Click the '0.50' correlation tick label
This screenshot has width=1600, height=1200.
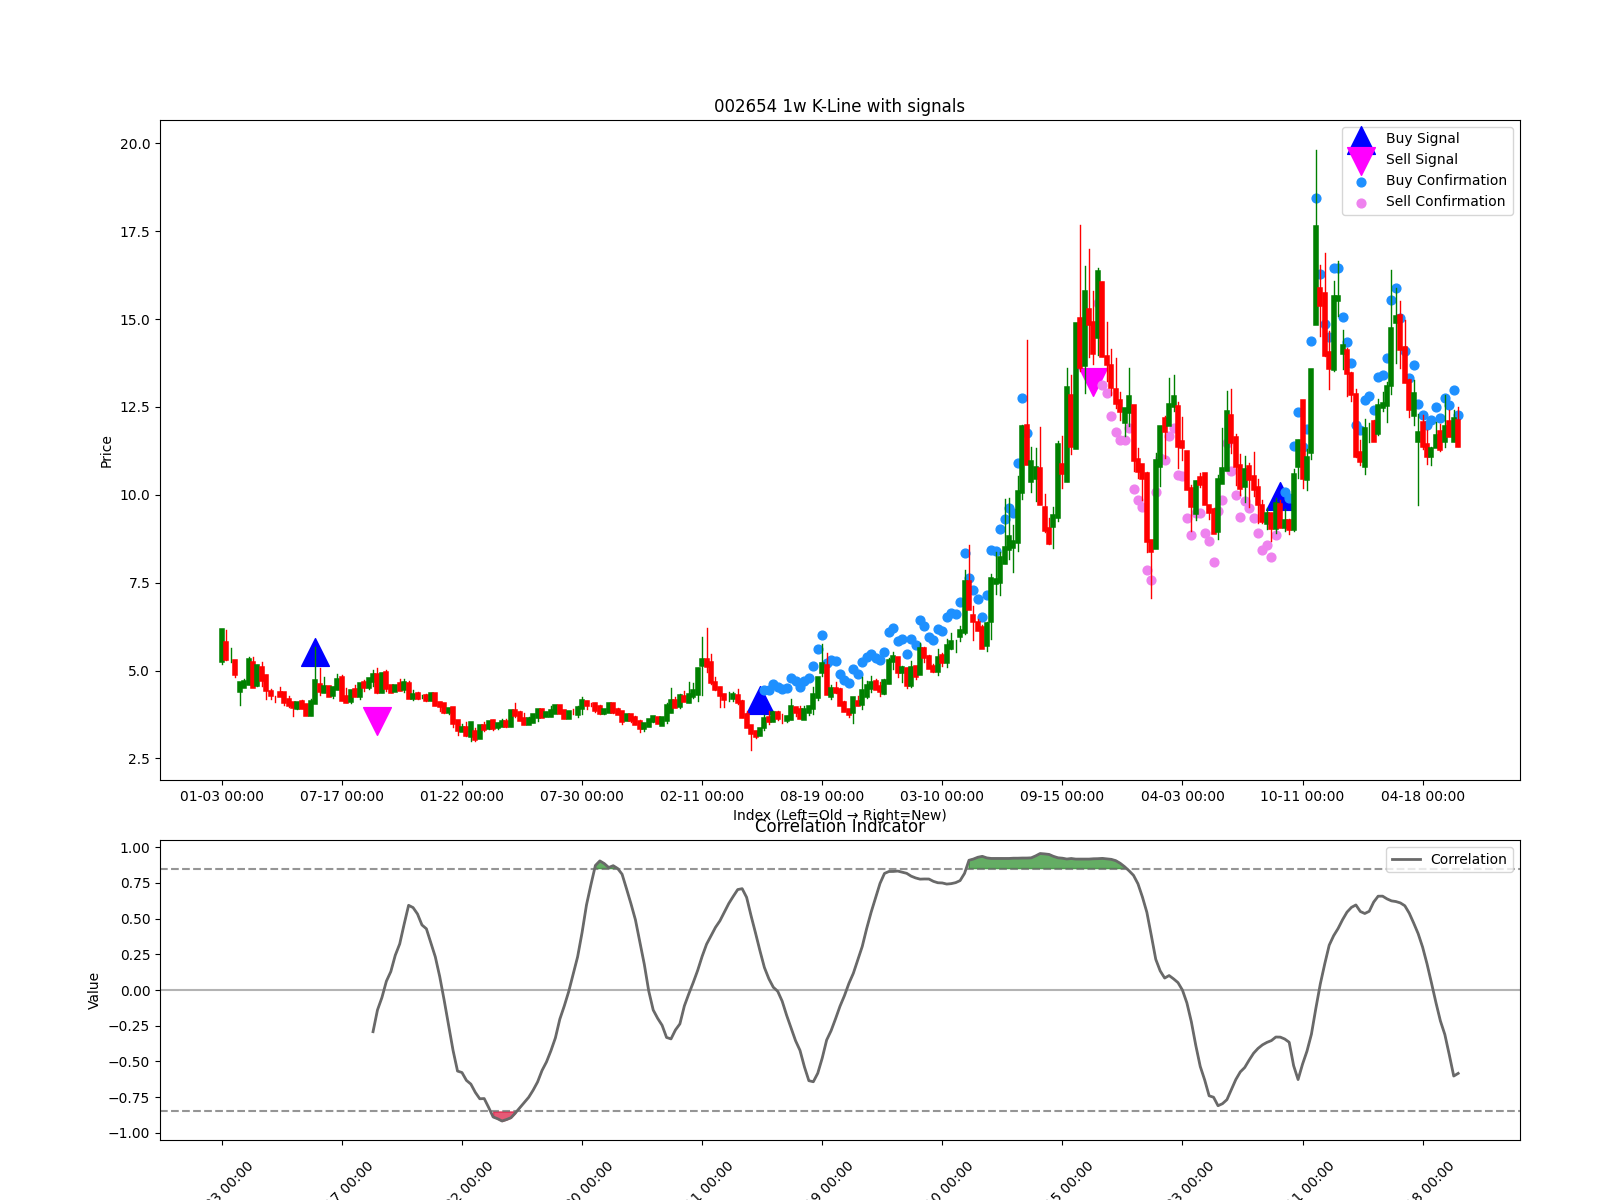pyautogui.click(x=135, y=920)
